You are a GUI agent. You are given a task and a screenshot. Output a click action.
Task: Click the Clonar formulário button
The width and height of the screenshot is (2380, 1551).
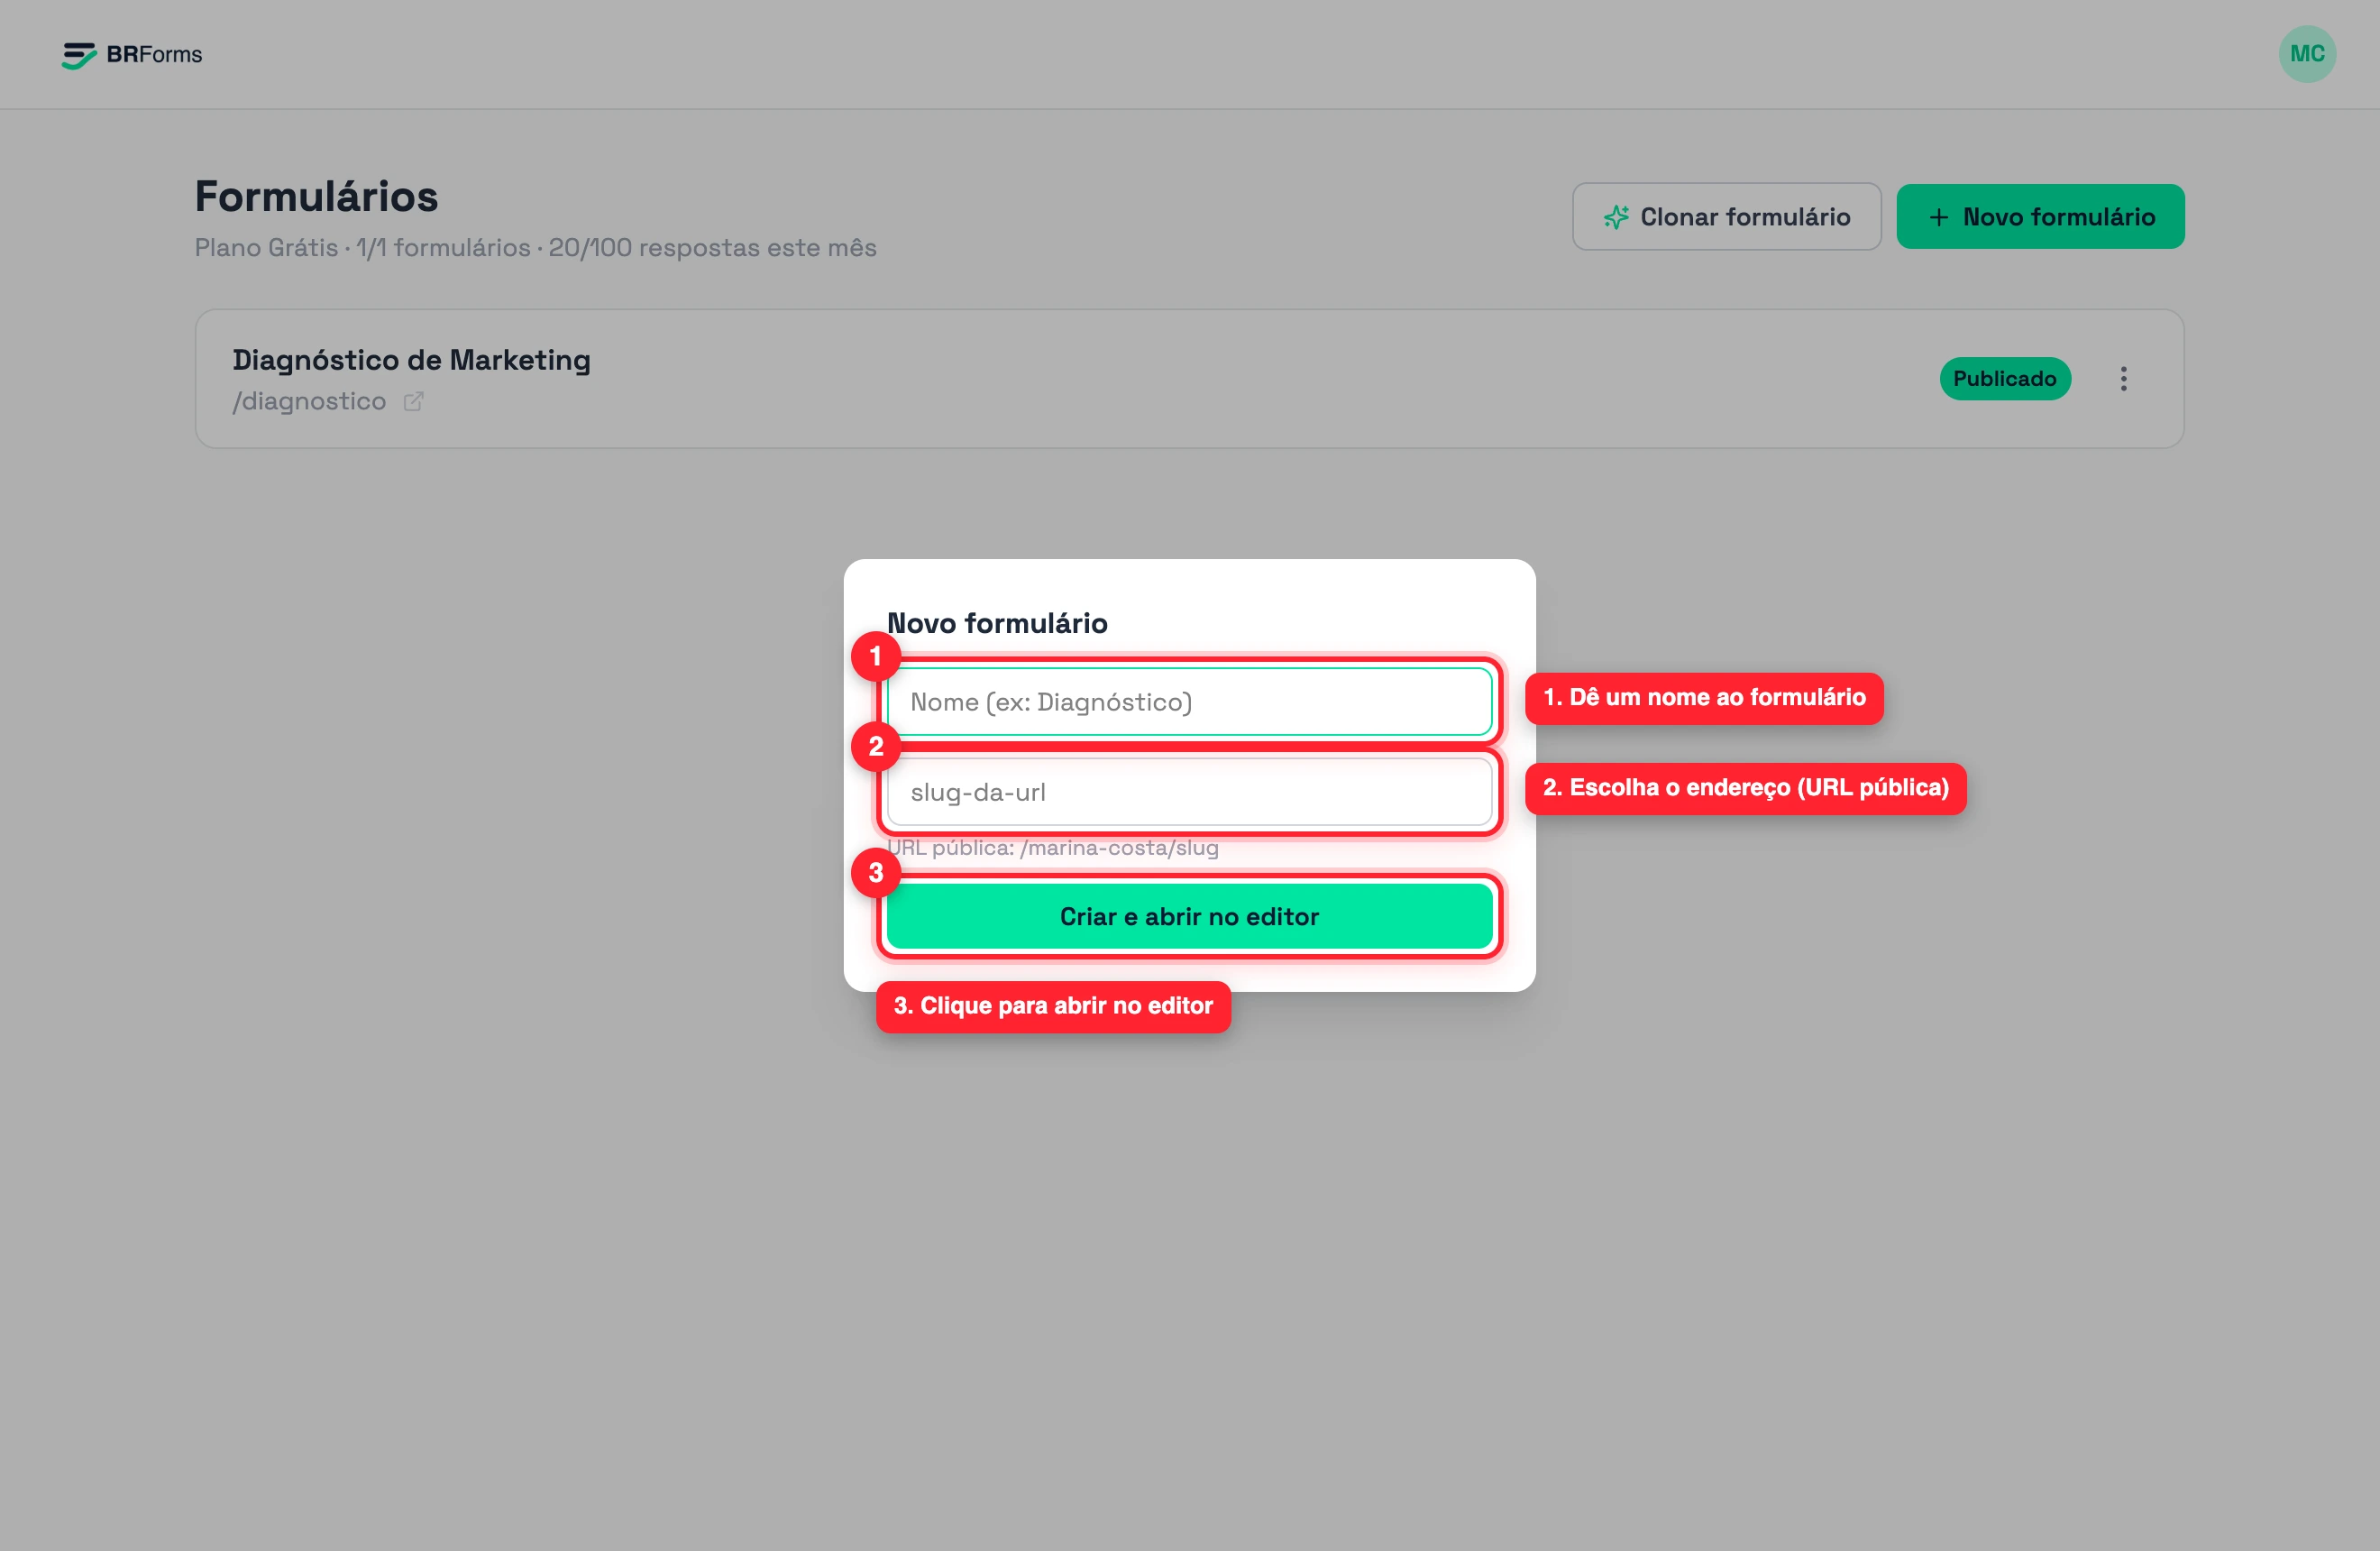(x=1726, y=217)
